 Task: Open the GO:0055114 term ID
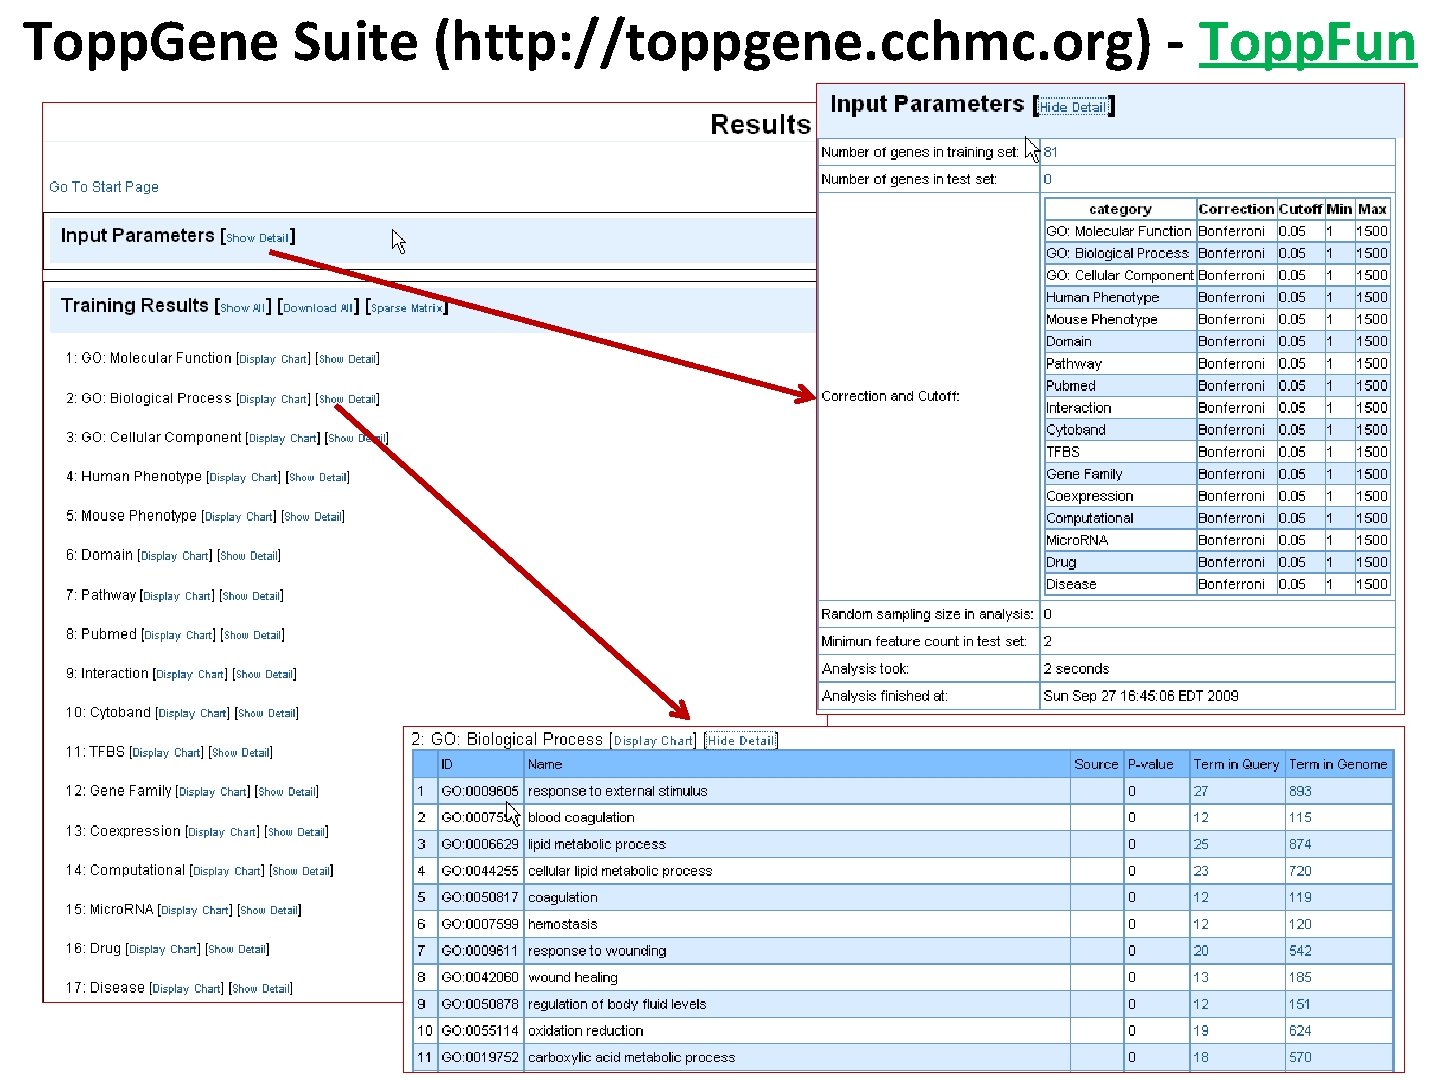click(480, 1031)
